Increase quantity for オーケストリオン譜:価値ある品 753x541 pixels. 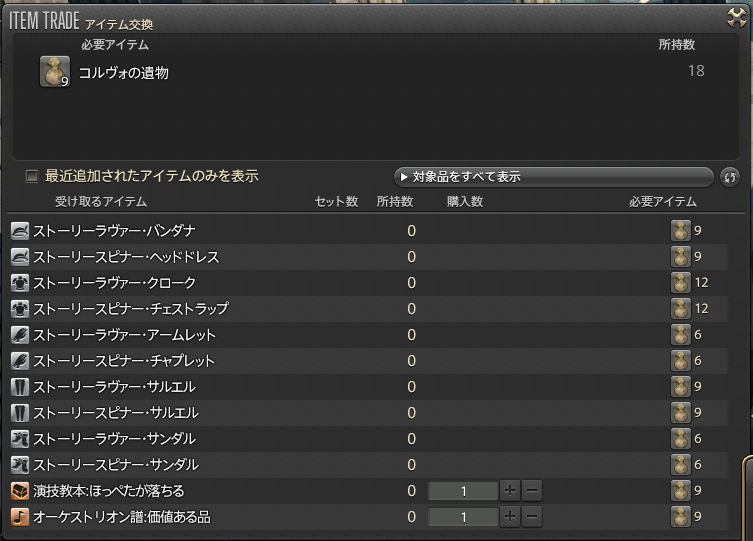pos(510,517)
